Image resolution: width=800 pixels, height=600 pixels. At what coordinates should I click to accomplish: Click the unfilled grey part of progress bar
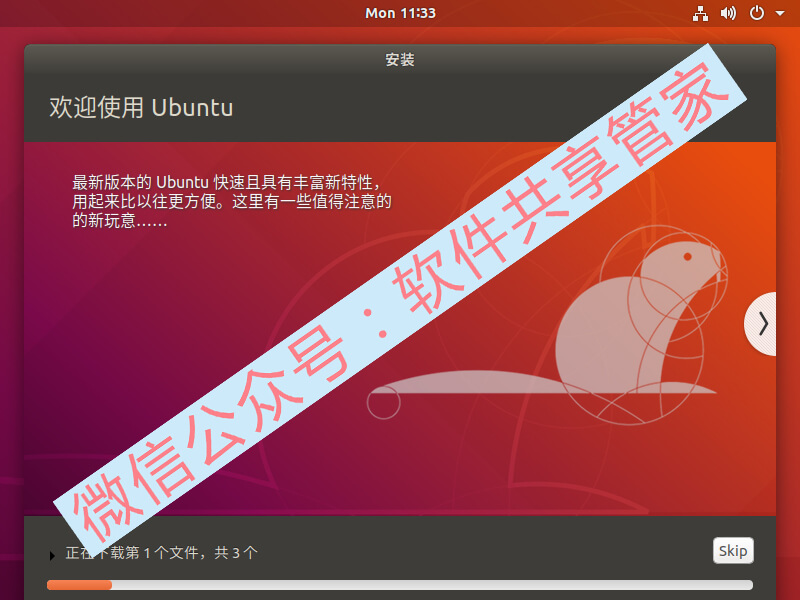432,585
